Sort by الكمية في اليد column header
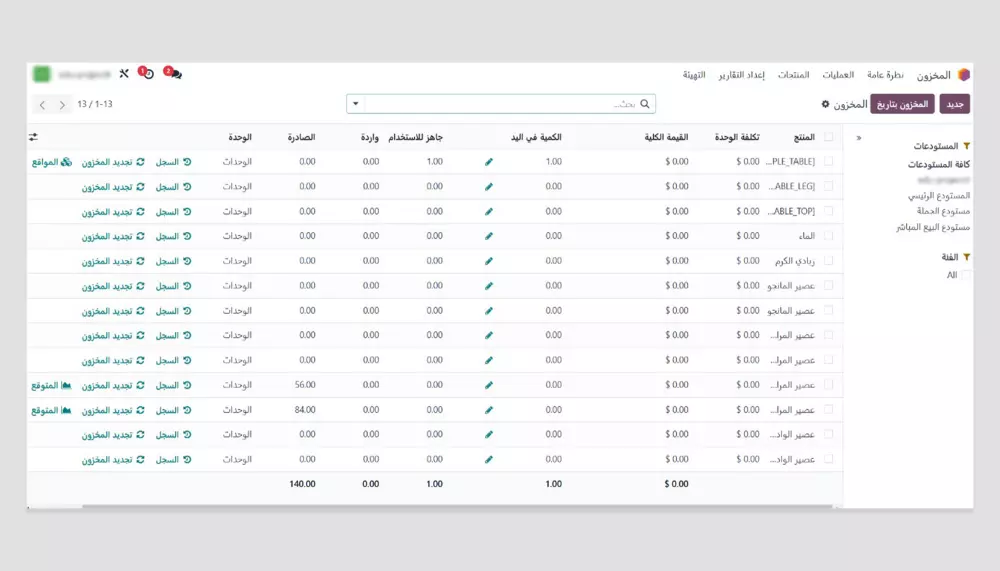1000x571 pixels. tap(536, 137)
